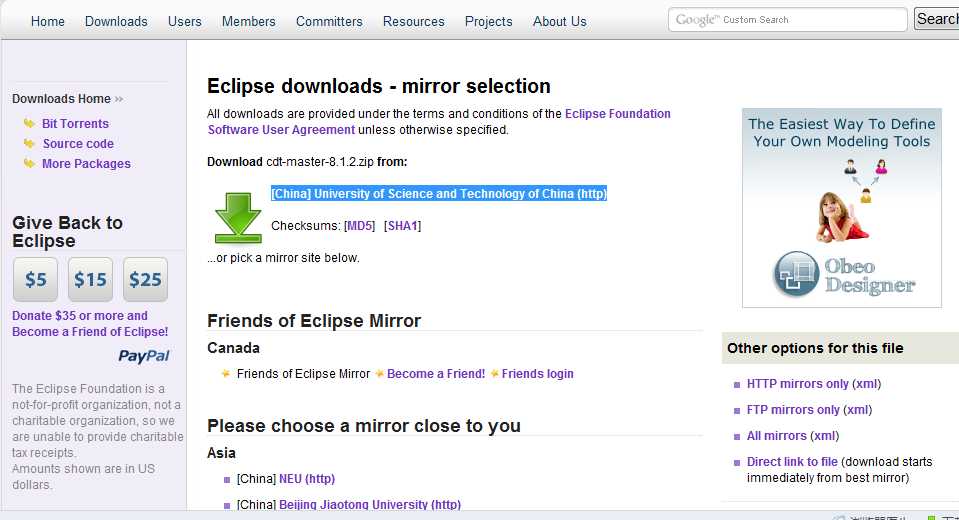Image resolution: width=959 pixels, height=520 pixels.
Task: Click the green download arrow icon
Action: pos(239,218)
